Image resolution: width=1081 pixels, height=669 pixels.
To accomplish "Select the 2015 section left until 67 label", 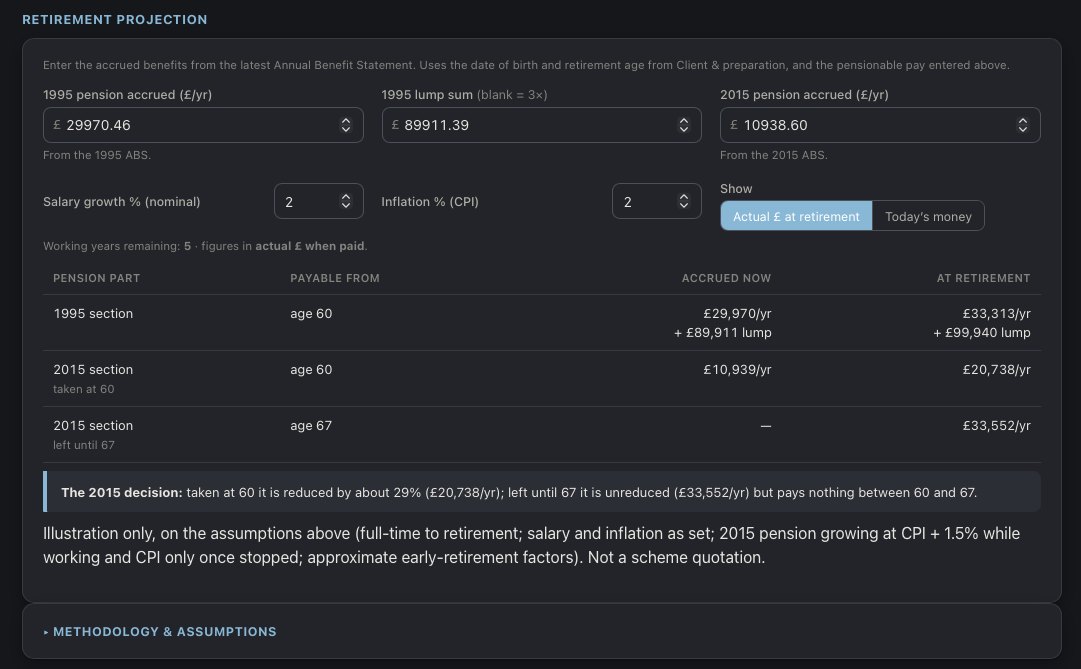I will point(93,435).
